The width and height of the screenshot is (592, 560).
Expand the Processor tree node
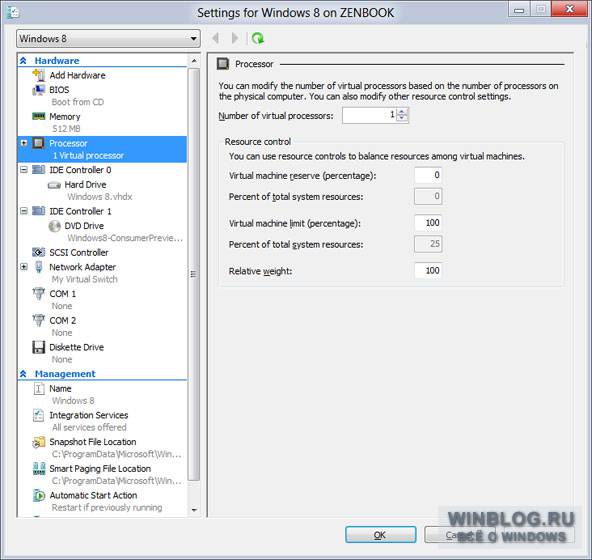(24, 143)
